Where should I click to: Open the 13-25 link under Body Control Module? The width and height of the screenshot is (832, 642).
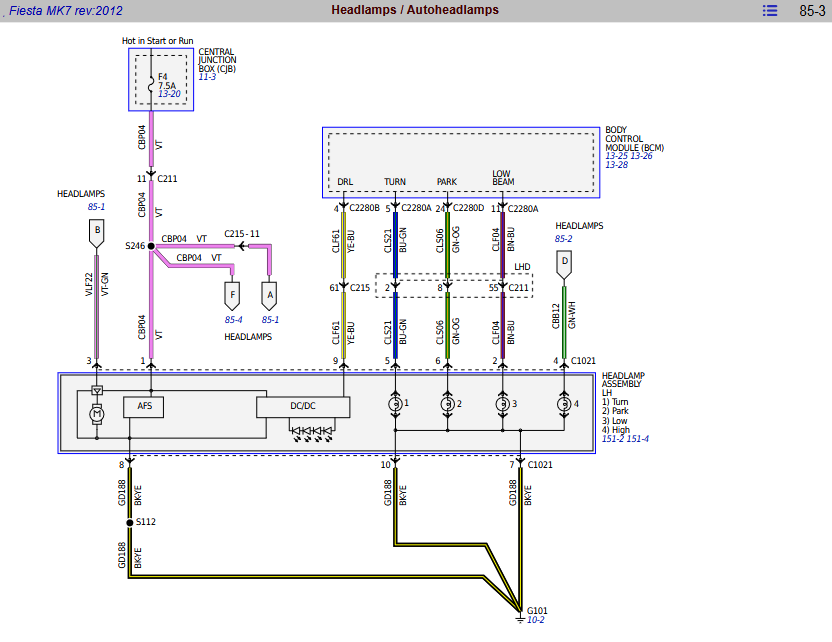pos(615,156)
